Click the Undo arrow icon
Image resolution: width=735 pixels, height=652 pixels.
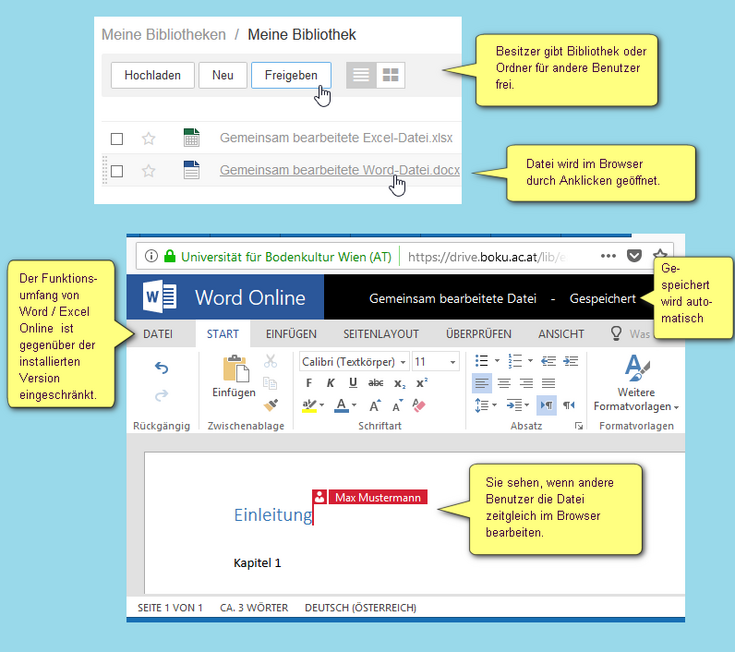tap(161, 368)
